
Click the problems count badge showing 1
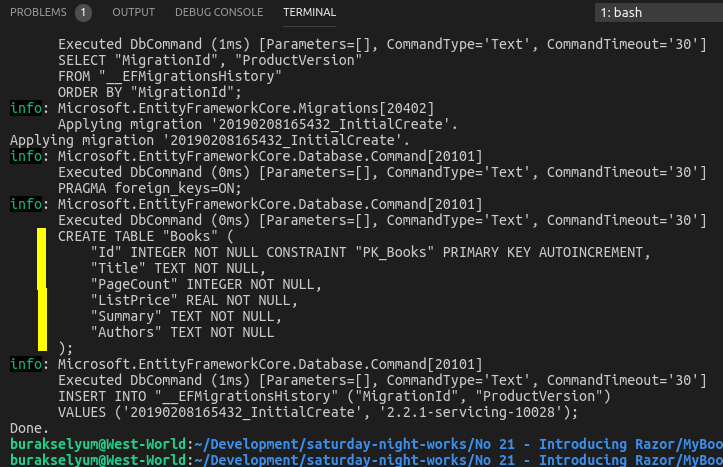click(83, 13)
